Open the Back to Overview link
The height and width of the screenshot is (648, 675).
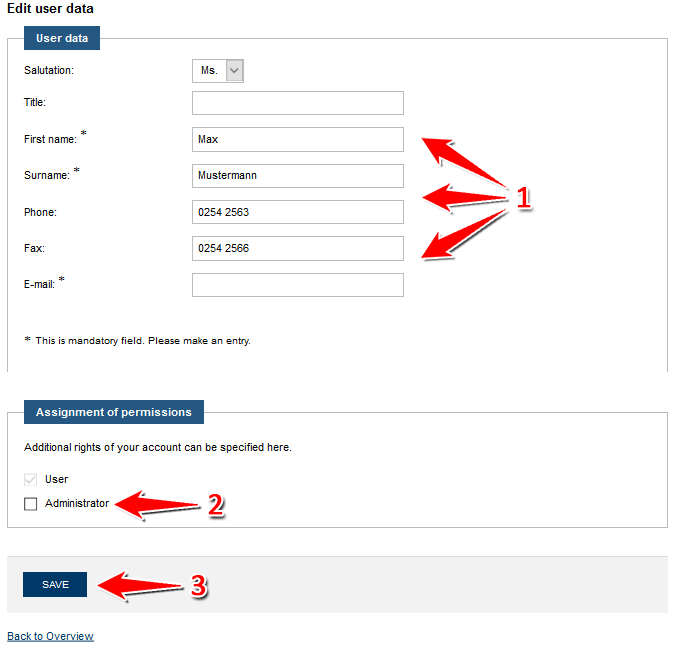[x=50, y=636]
